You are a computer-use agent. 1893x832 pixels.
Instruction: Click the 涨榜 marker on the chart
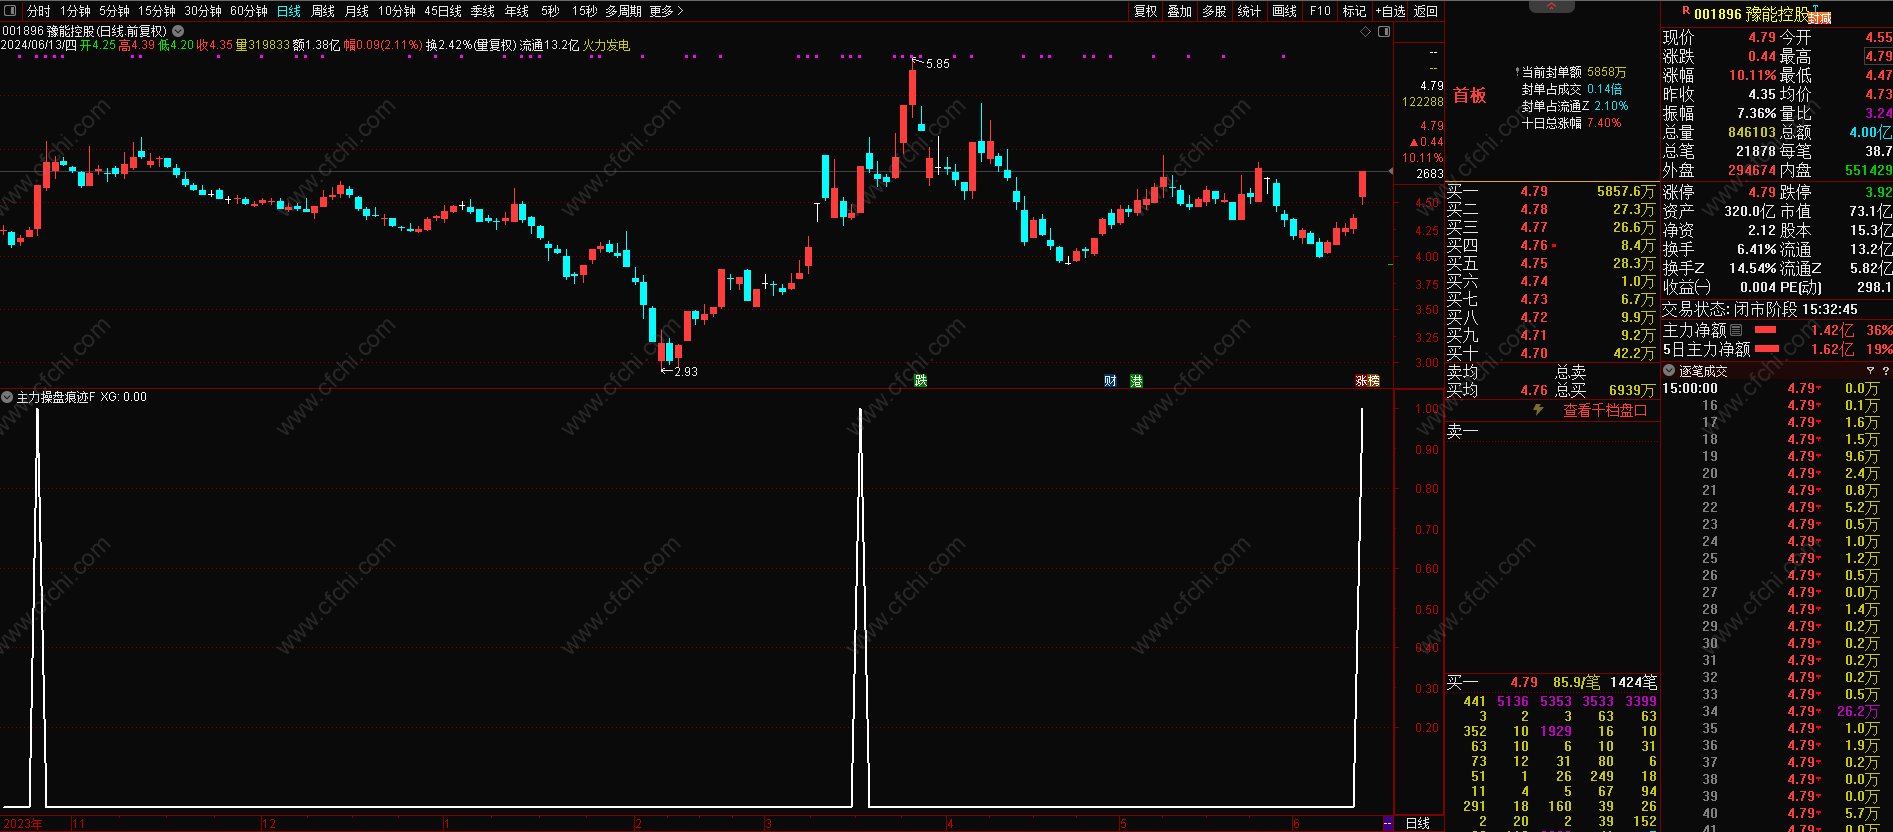click(1367, 381)
